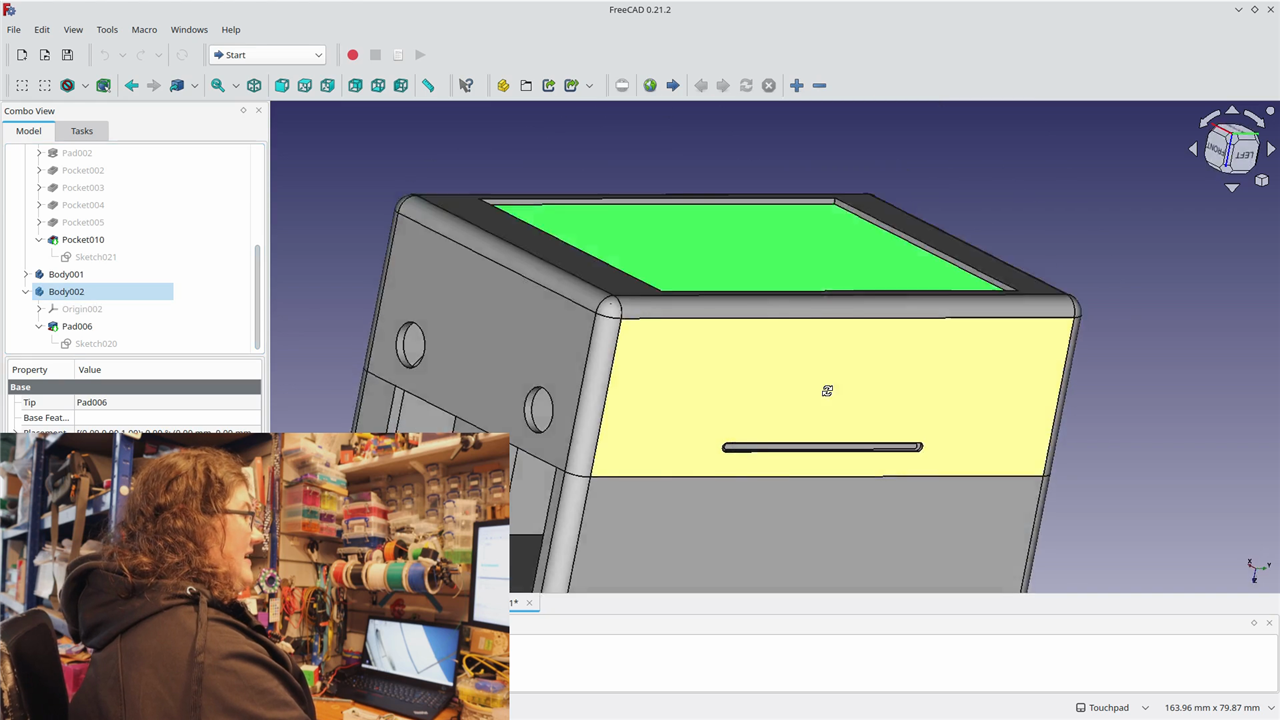Open the draw style icon

67,86
